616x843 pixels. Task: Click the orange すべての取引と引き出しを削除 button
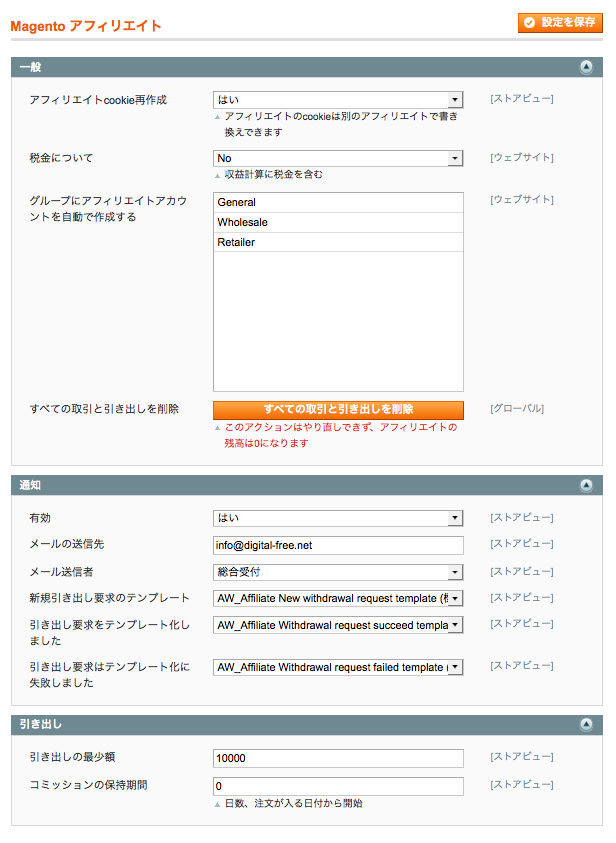coord(338,410)
